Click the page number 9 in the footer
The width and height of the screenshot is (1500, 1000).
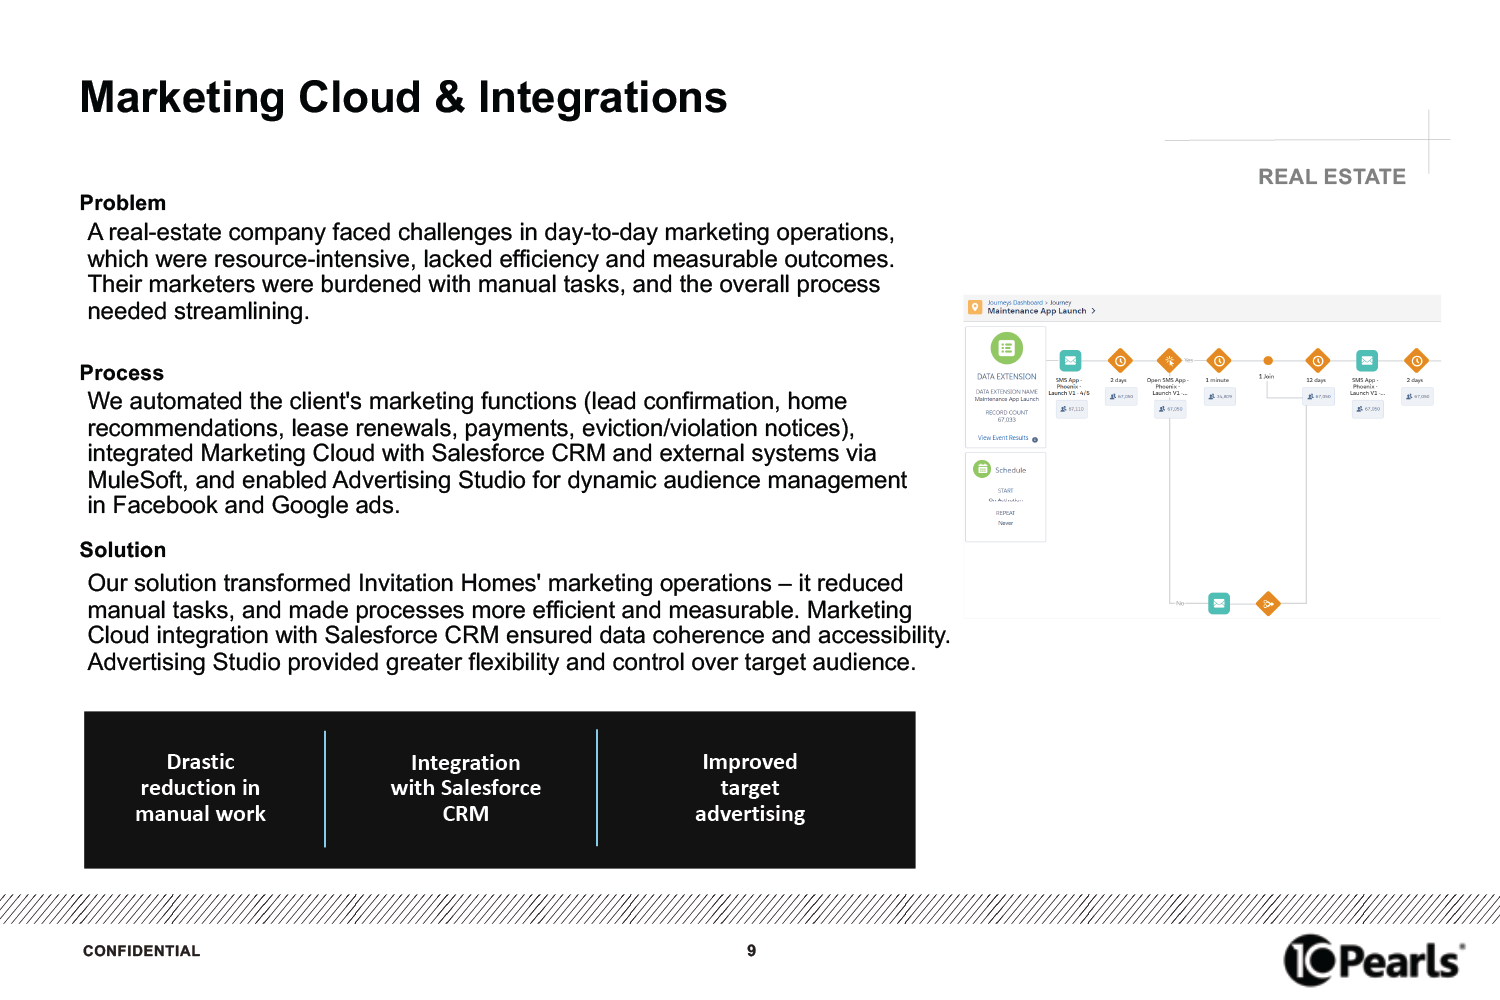751,951
